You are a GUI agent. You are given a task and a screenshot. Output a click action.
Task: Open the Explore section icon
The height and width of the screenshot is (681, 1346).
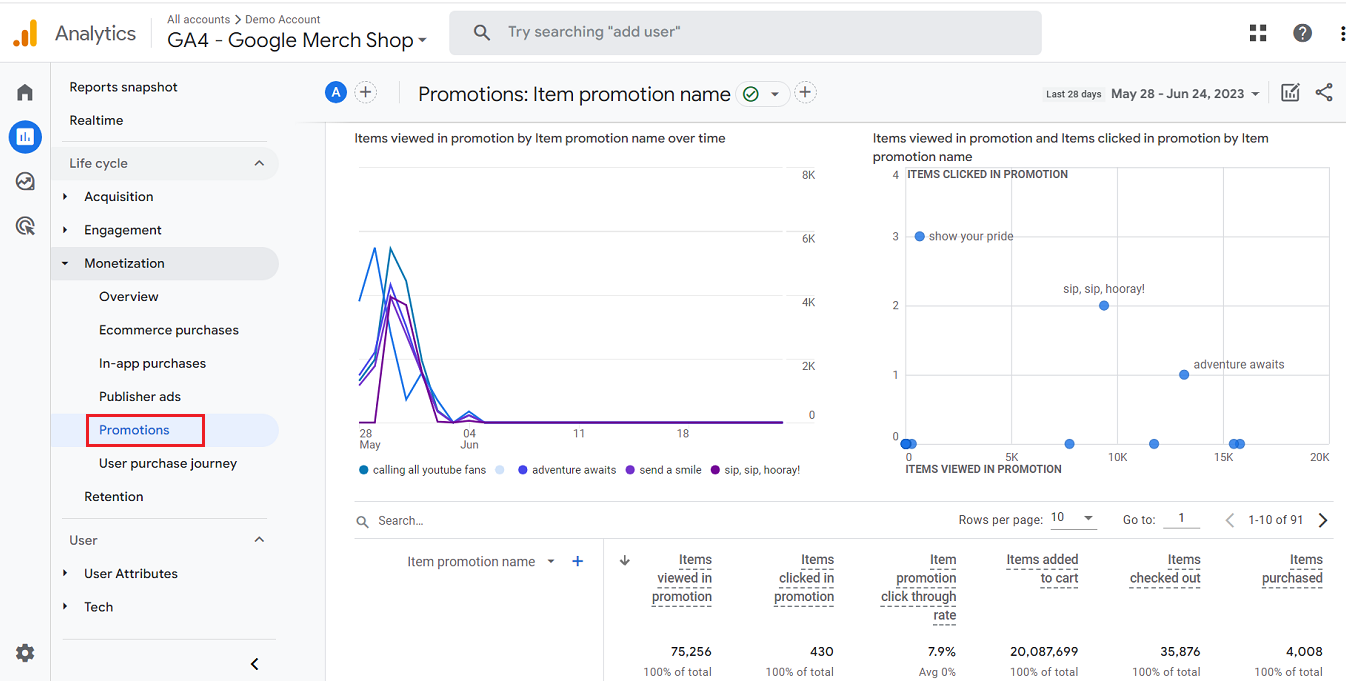point(24,181)
